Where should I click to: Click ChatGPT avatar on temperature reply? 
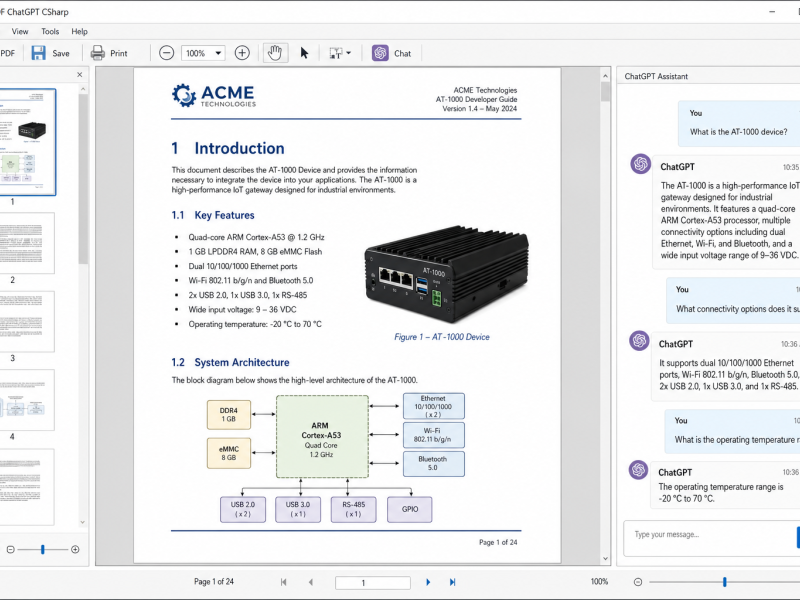[638, 470]
